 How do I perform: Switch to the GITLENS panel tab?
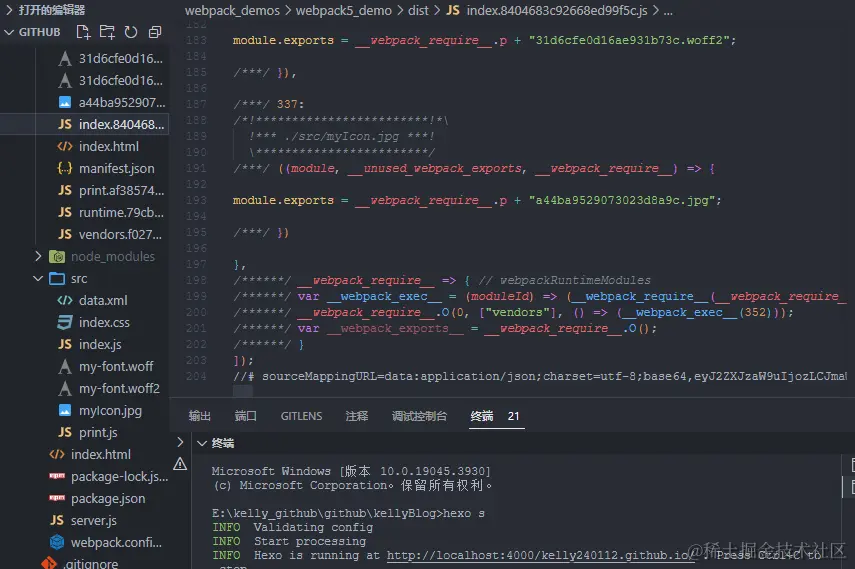tap(302, 416)
